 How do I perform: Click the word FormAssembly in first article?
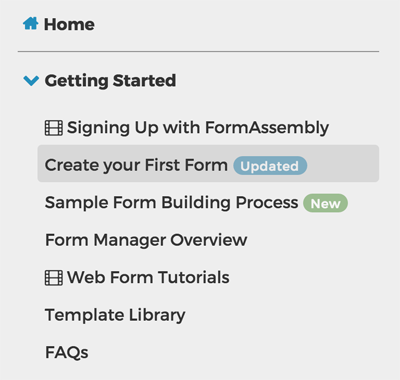267,128
